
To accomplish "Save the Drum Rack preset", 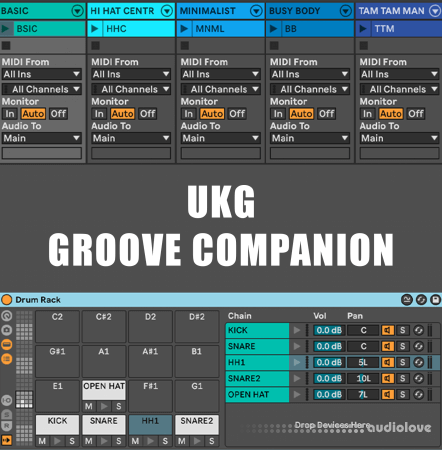I will click(x=435, y=300).
